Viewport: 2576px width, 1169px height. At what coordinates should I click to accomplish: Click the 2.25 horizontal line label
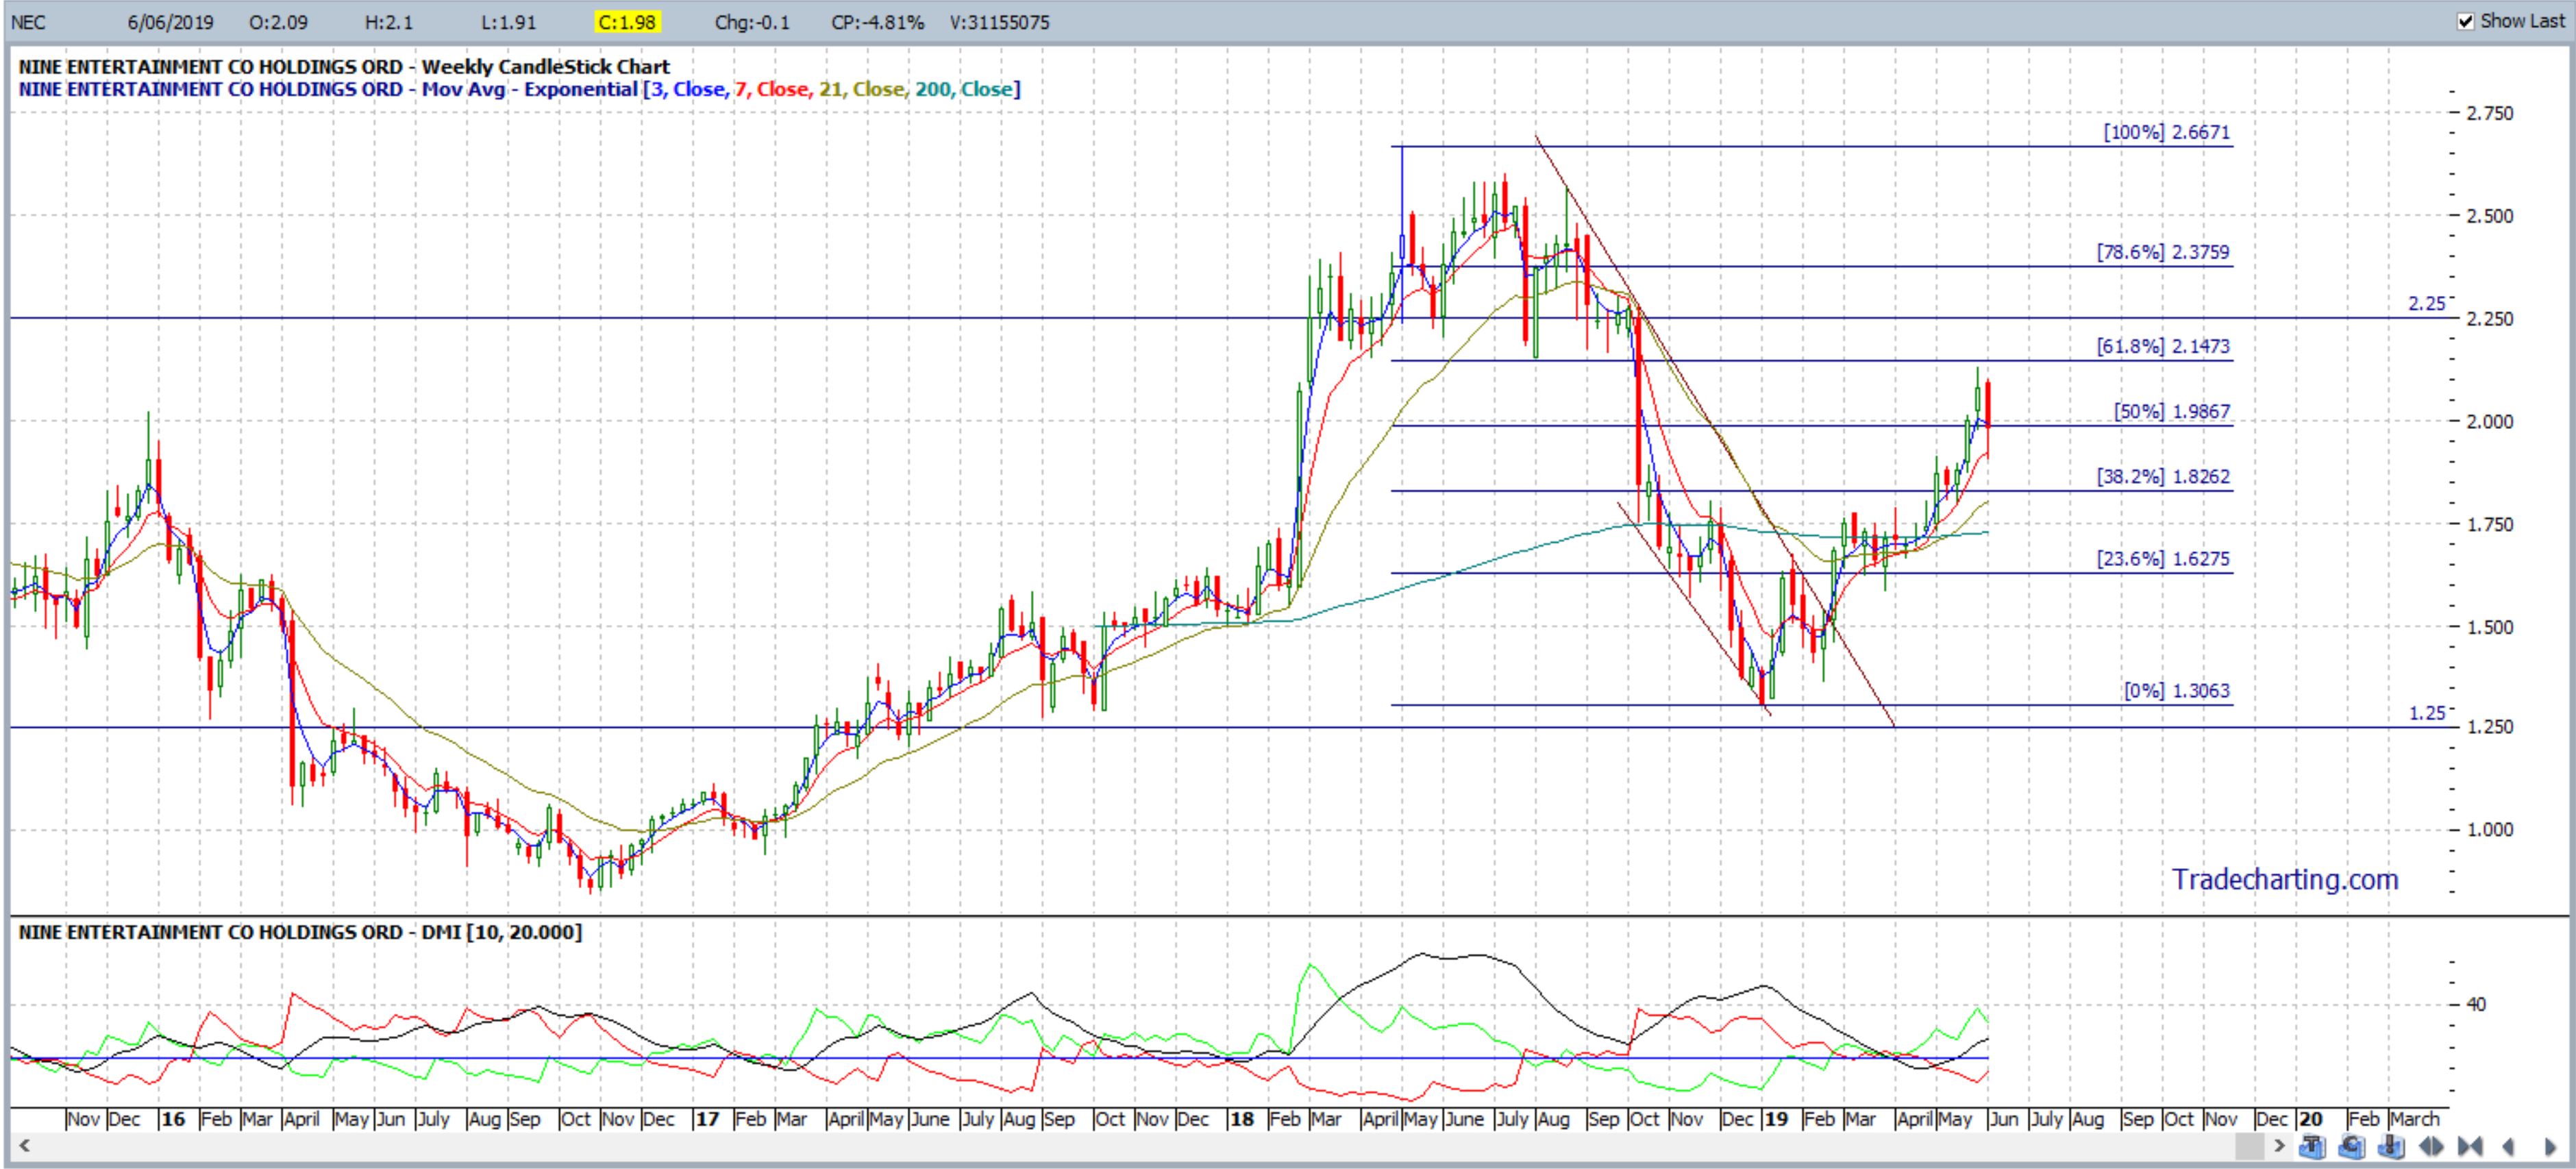click(2426, 303)
